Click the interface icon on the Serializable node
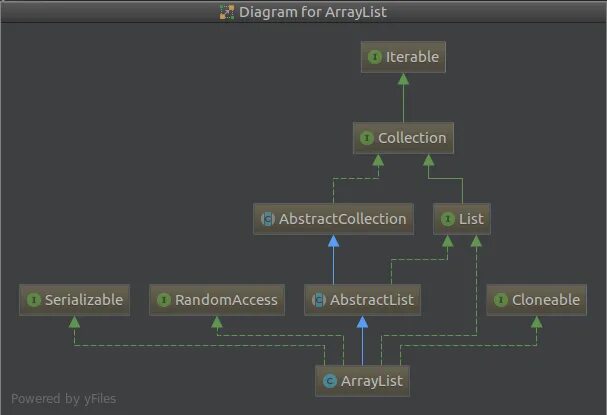607x415 pixels. (x=34, y=300)
